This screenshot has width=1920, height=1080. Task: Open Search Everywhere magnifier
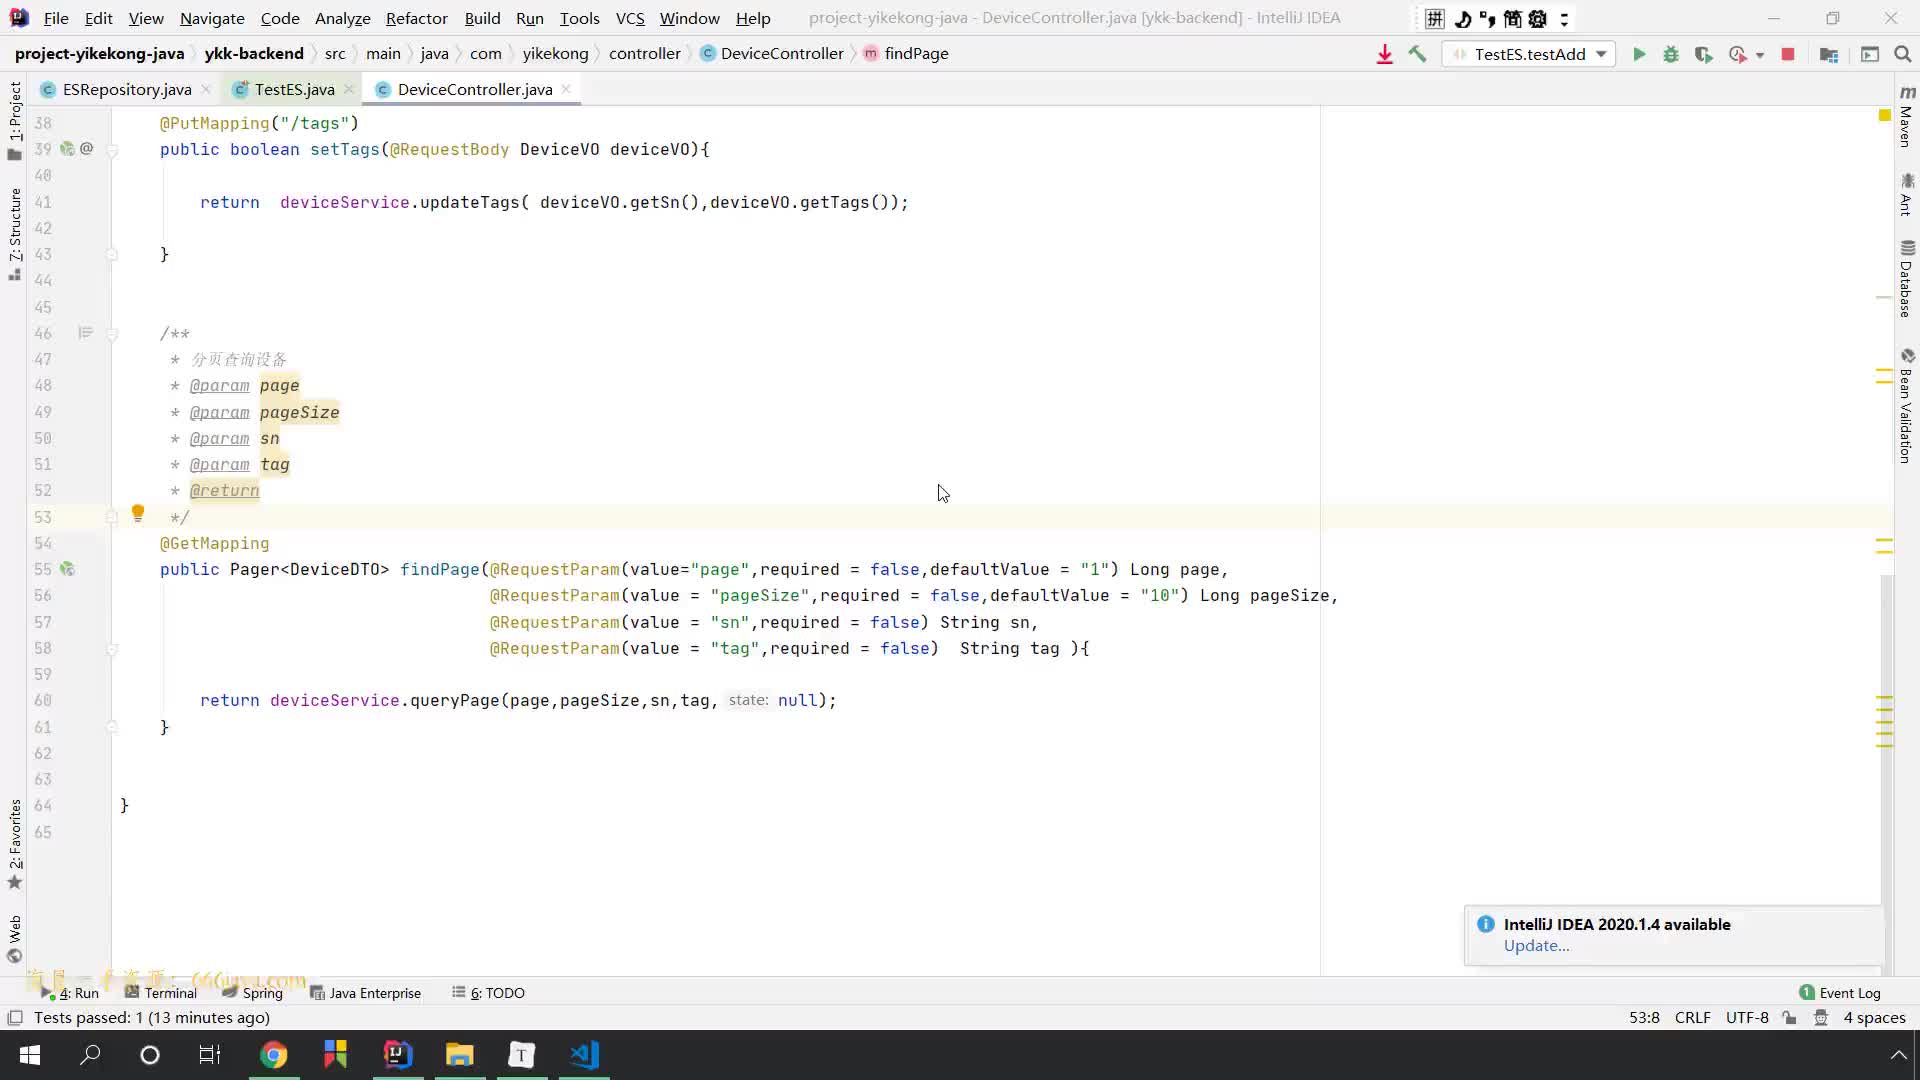point(1903,54)
